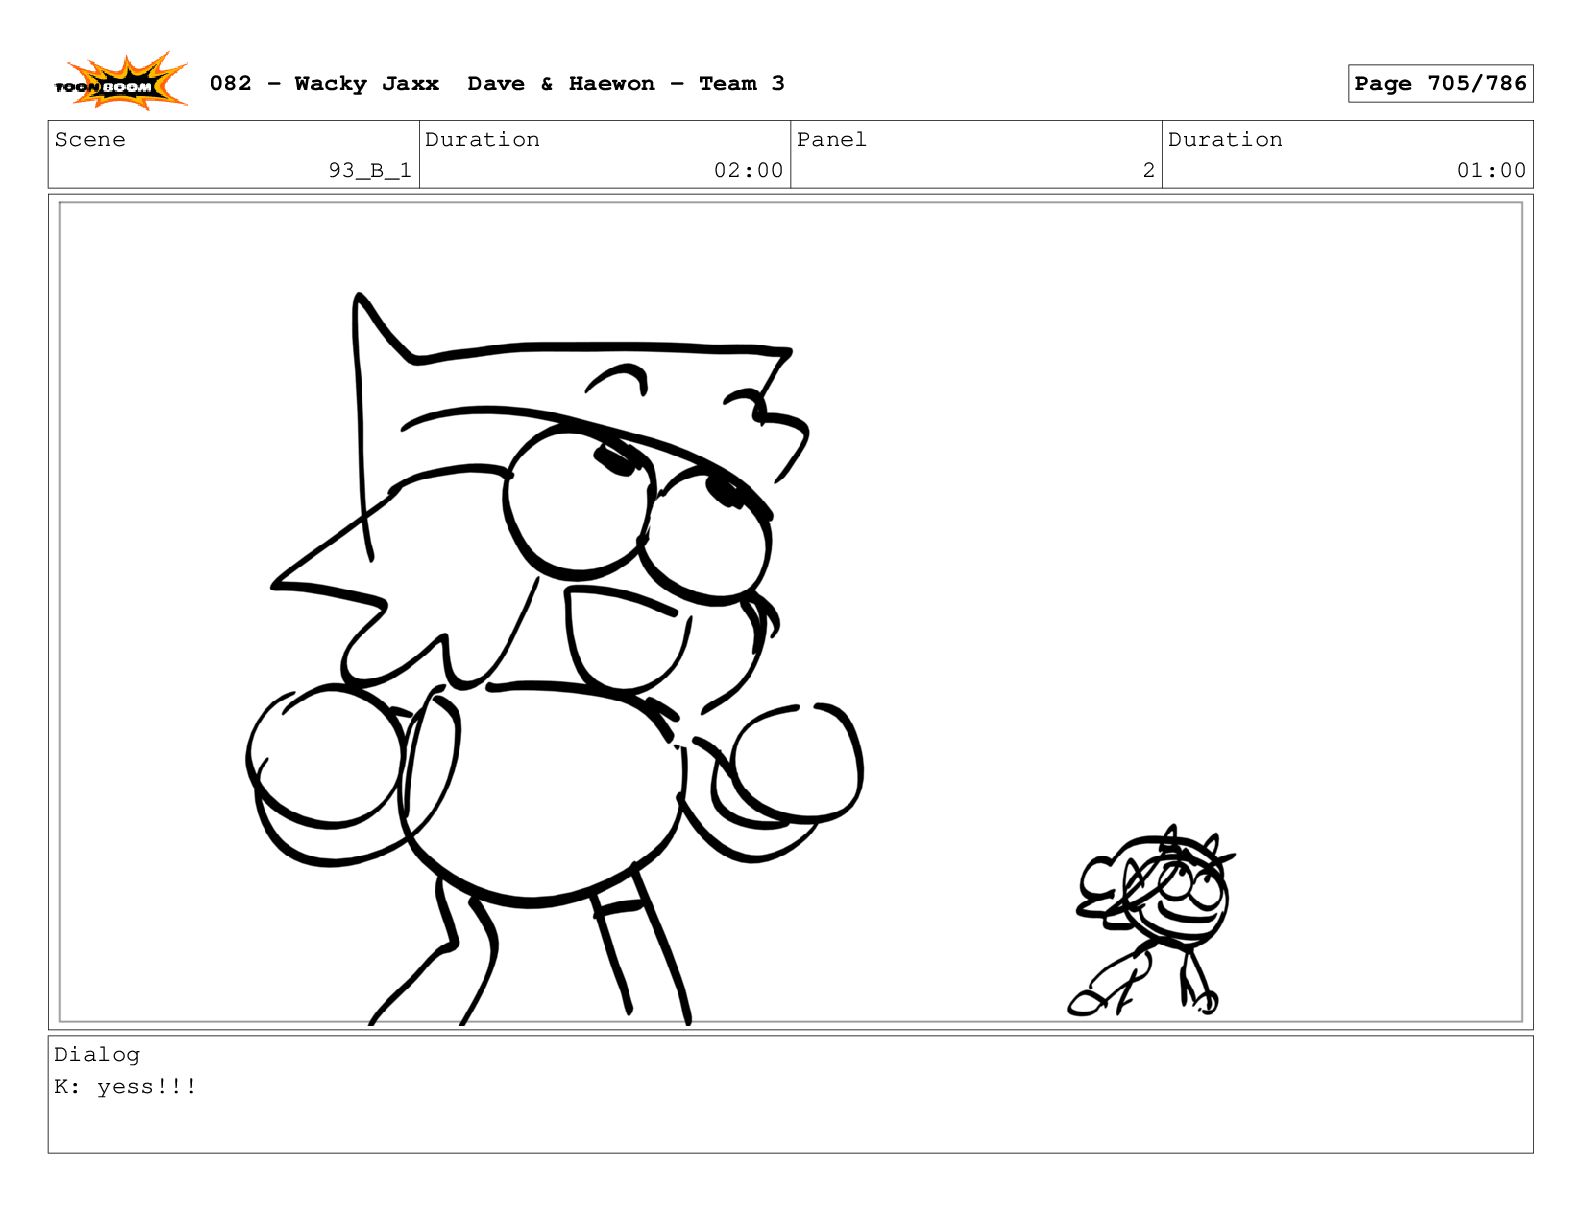The image size is (1582, 1225).
Task: Click the title text '082 – Wacky Jaxx'
Action: pyautogui.click(x=324, y=83)
